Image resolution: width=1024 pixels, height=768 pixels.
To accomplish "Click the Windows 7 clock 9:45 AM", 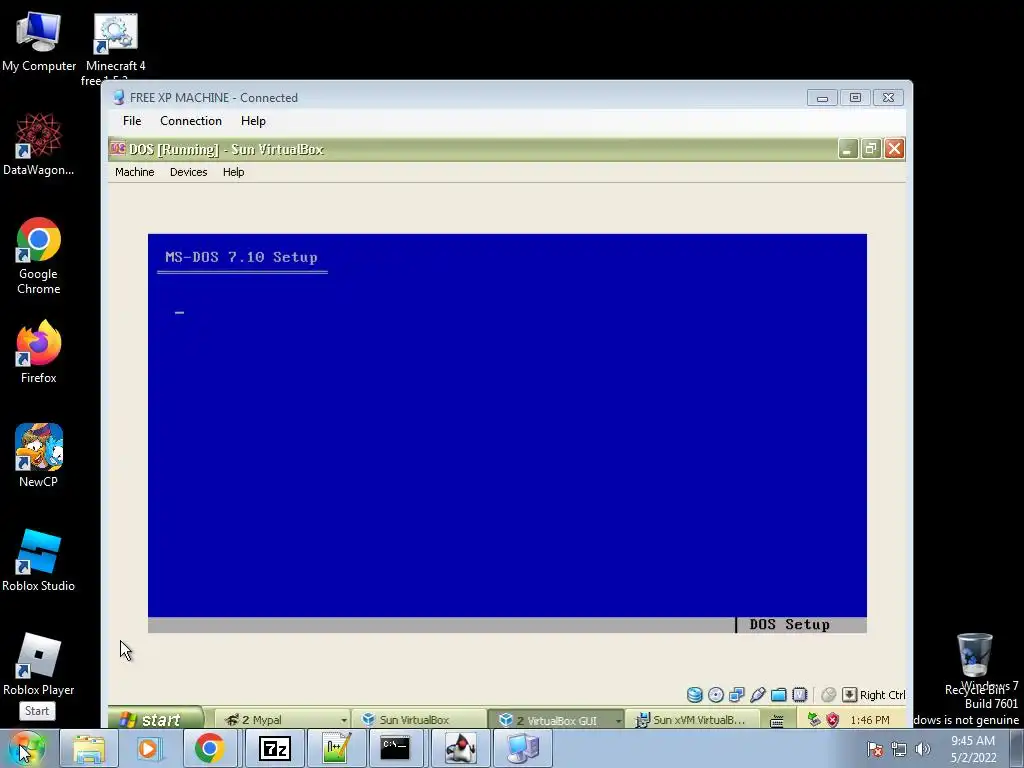I will click(x=973, y=749).
